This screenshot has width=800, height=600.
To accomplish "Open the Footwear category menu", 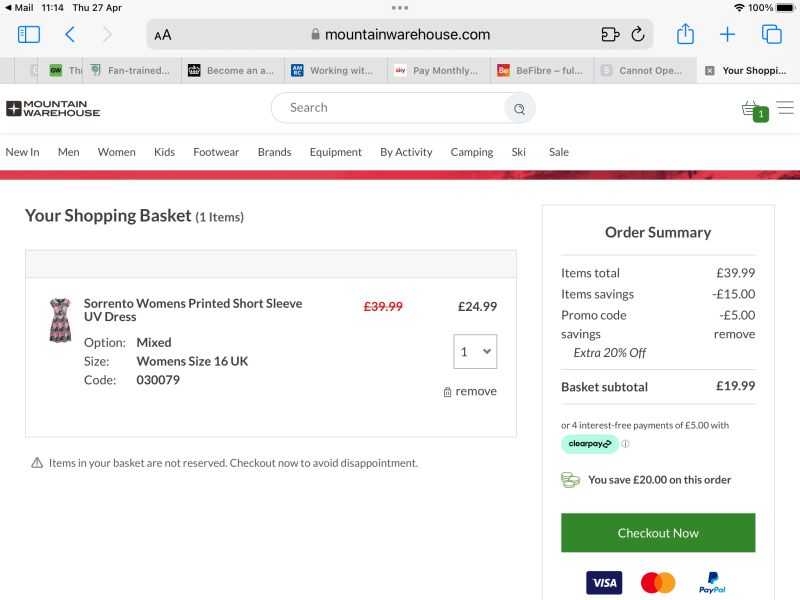I will pos(216,152).
